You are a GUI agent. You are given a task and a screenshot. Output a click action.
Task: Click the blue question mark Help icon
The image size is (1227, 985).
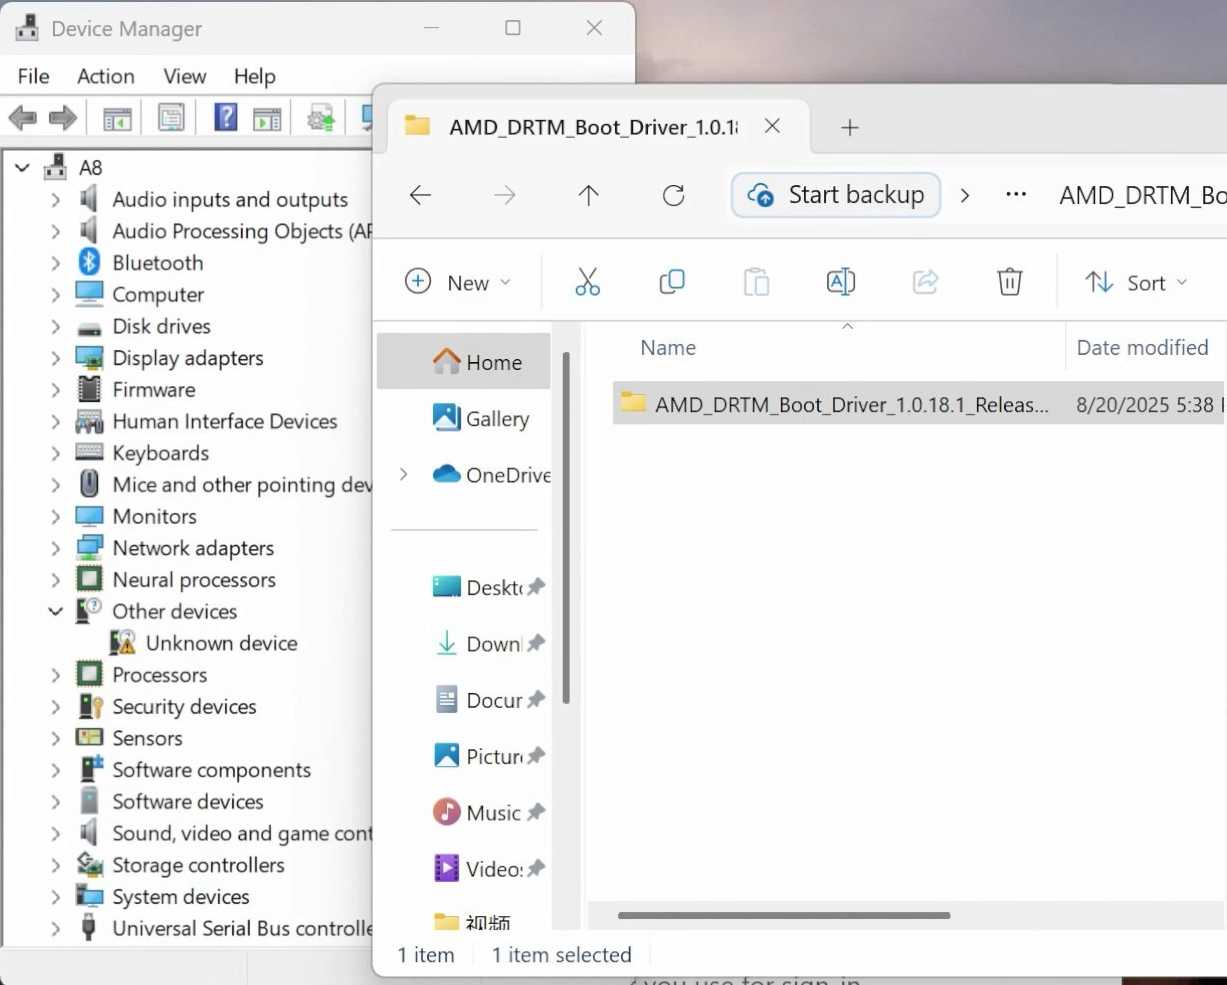coord(226,118)
